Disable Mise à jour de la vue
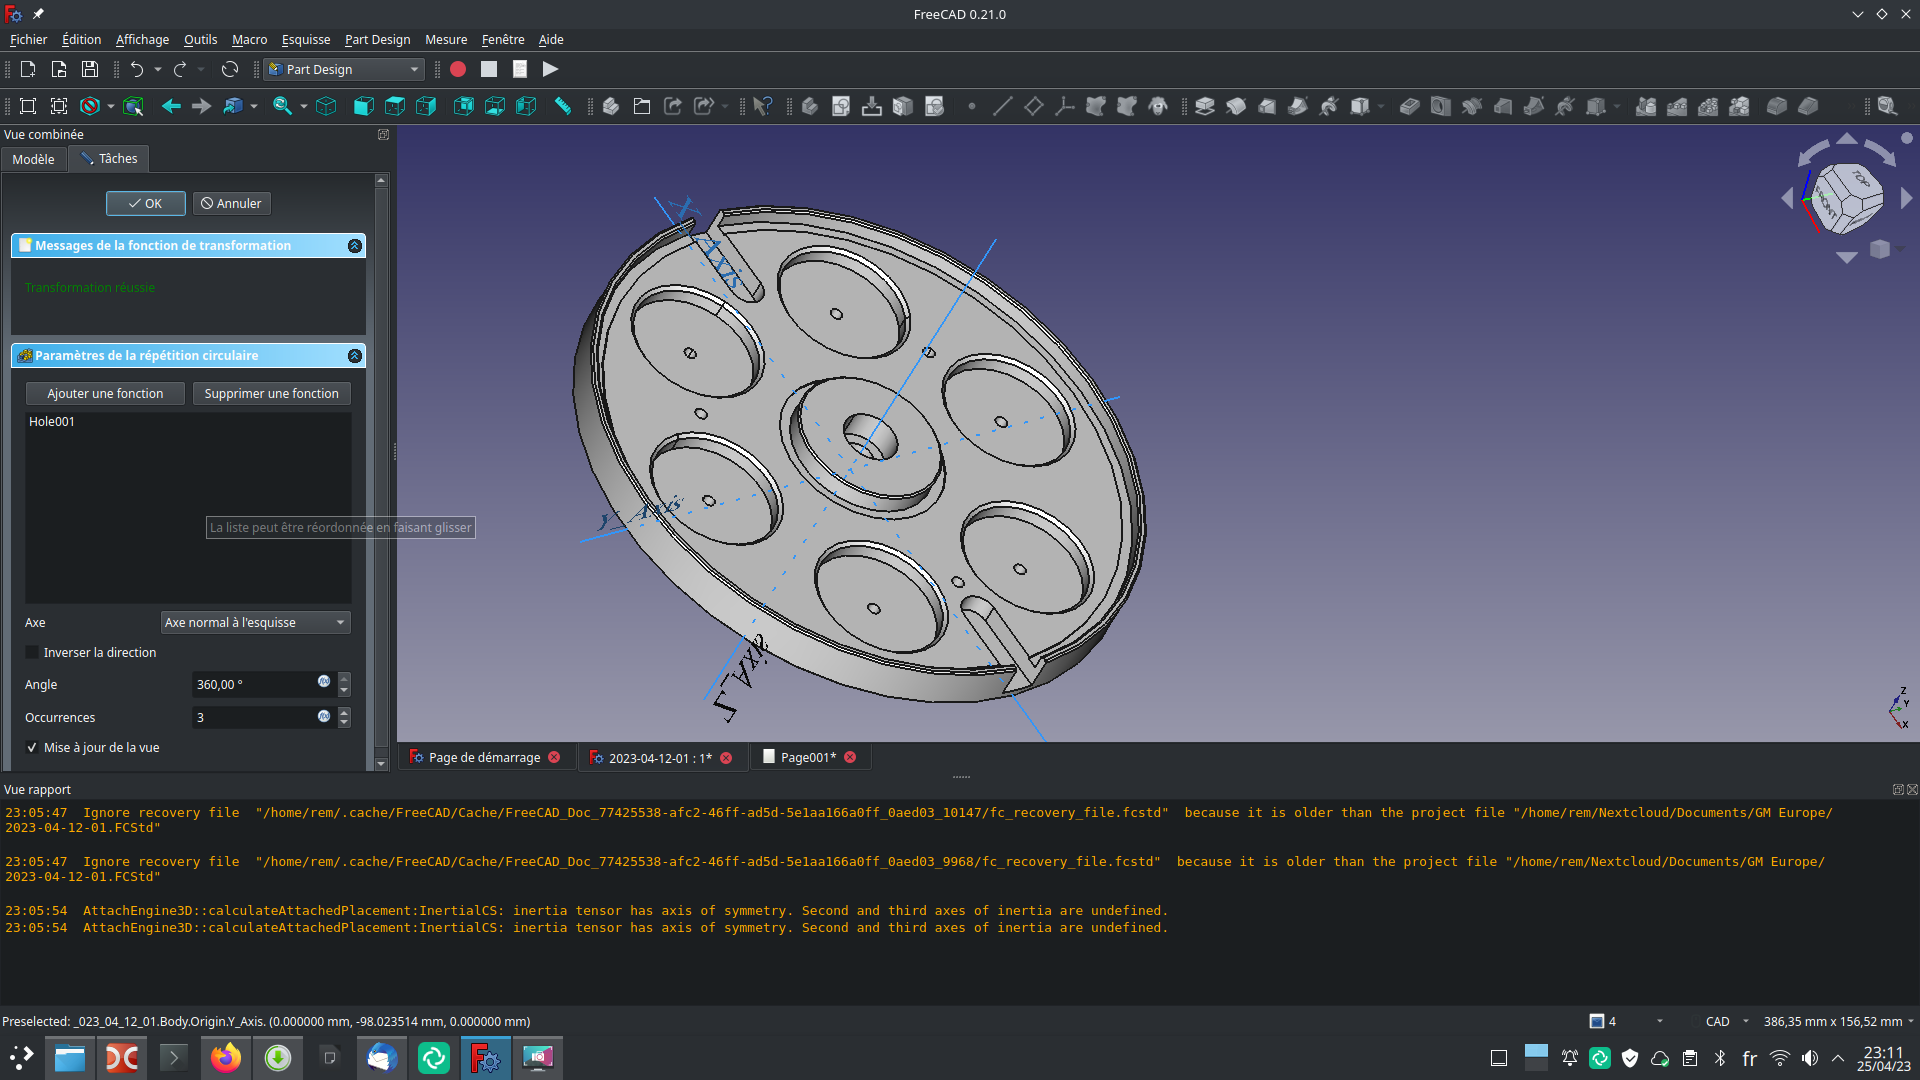 (32, 747)
